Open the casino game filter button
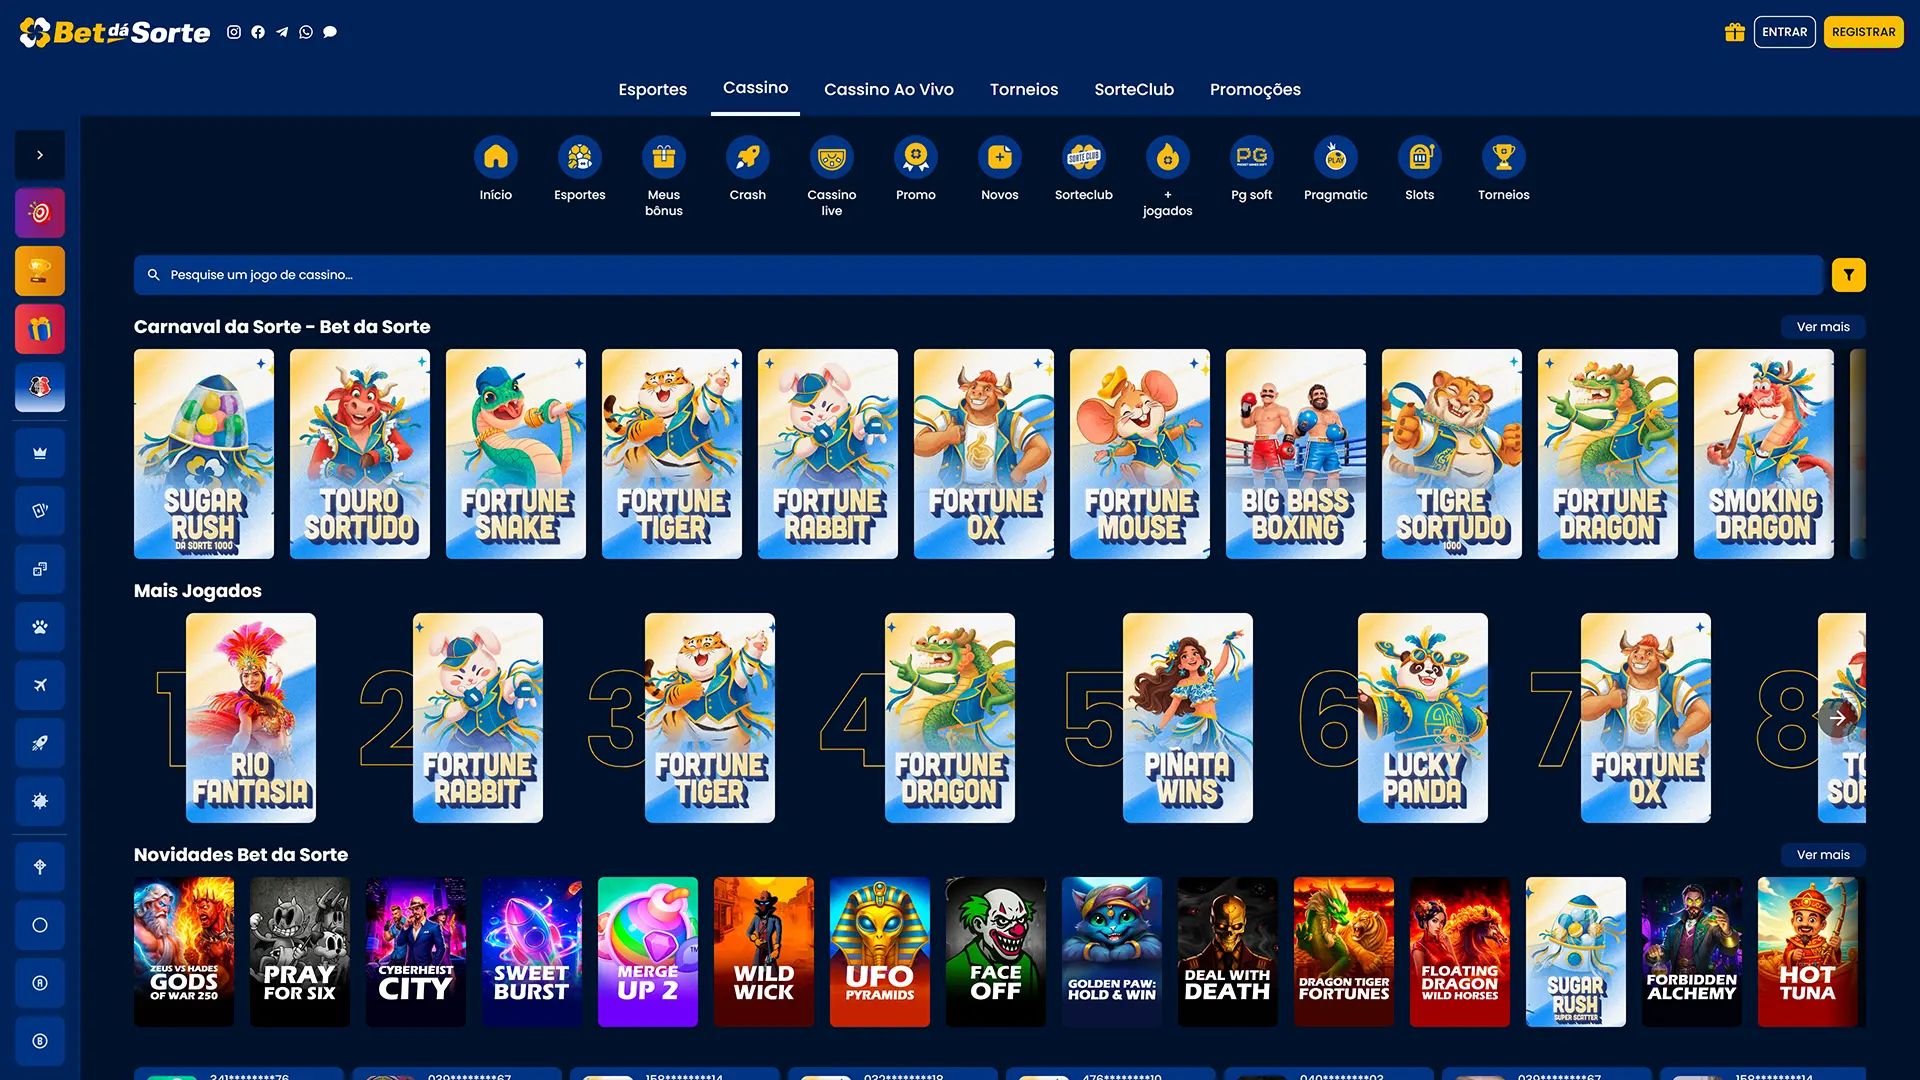This screenshot has height=1080, width=1920. 1849,275
